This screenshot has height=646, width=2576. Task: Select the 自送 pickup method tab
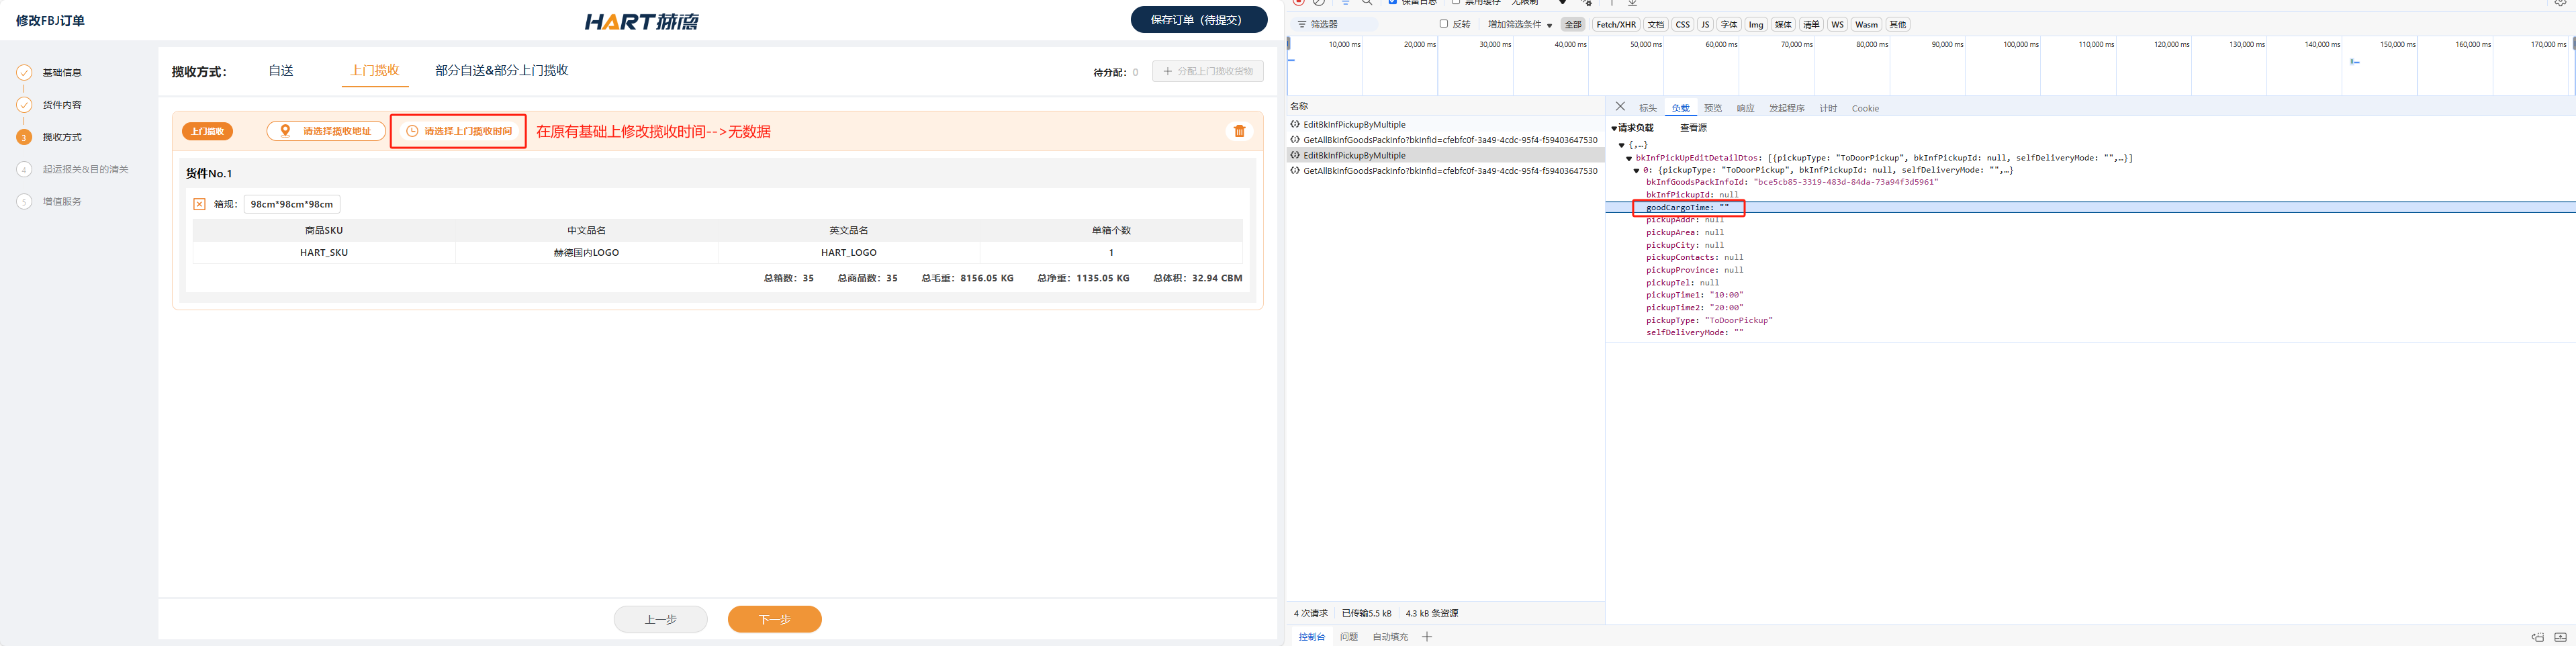[x=281, y=71]
